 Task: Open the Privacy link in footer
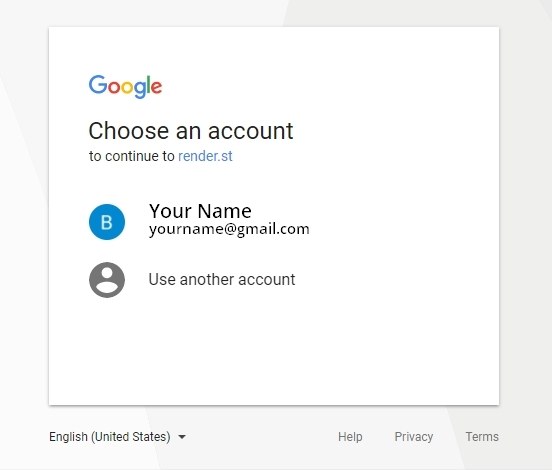[414, 437]
